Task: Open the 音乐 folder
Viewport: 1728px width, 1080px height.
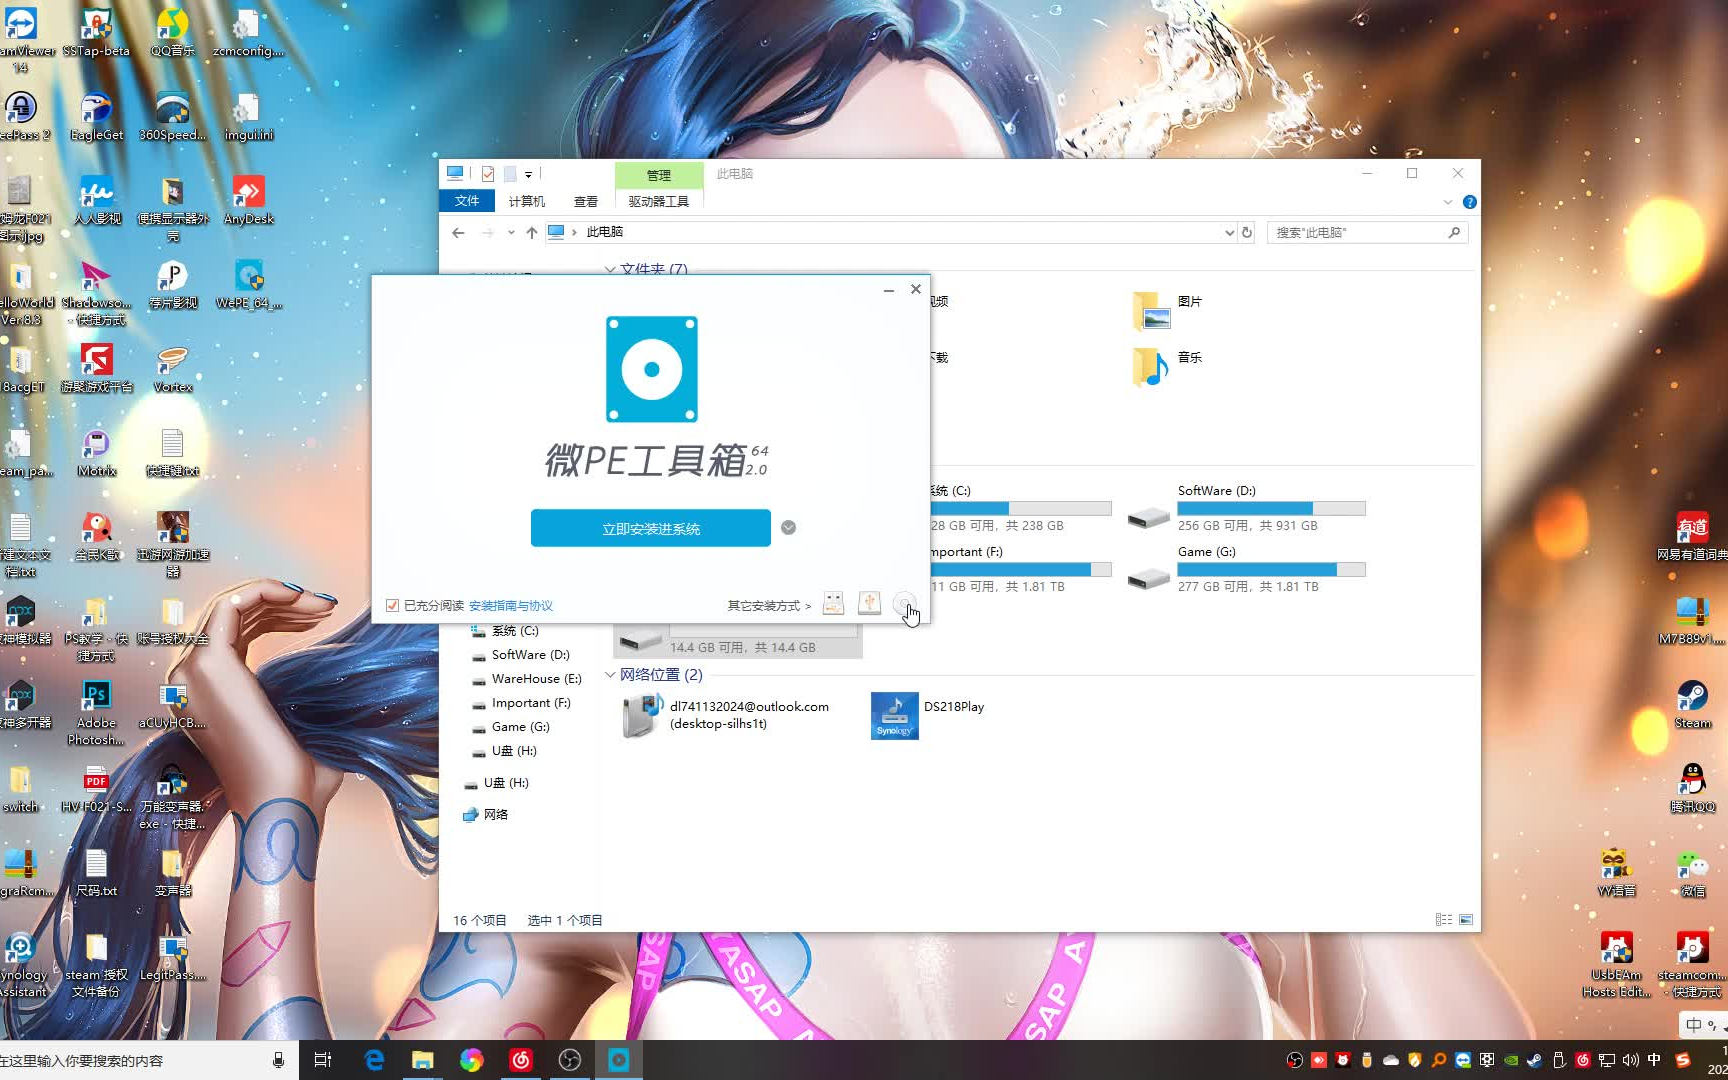Action: pos(1168,367)
